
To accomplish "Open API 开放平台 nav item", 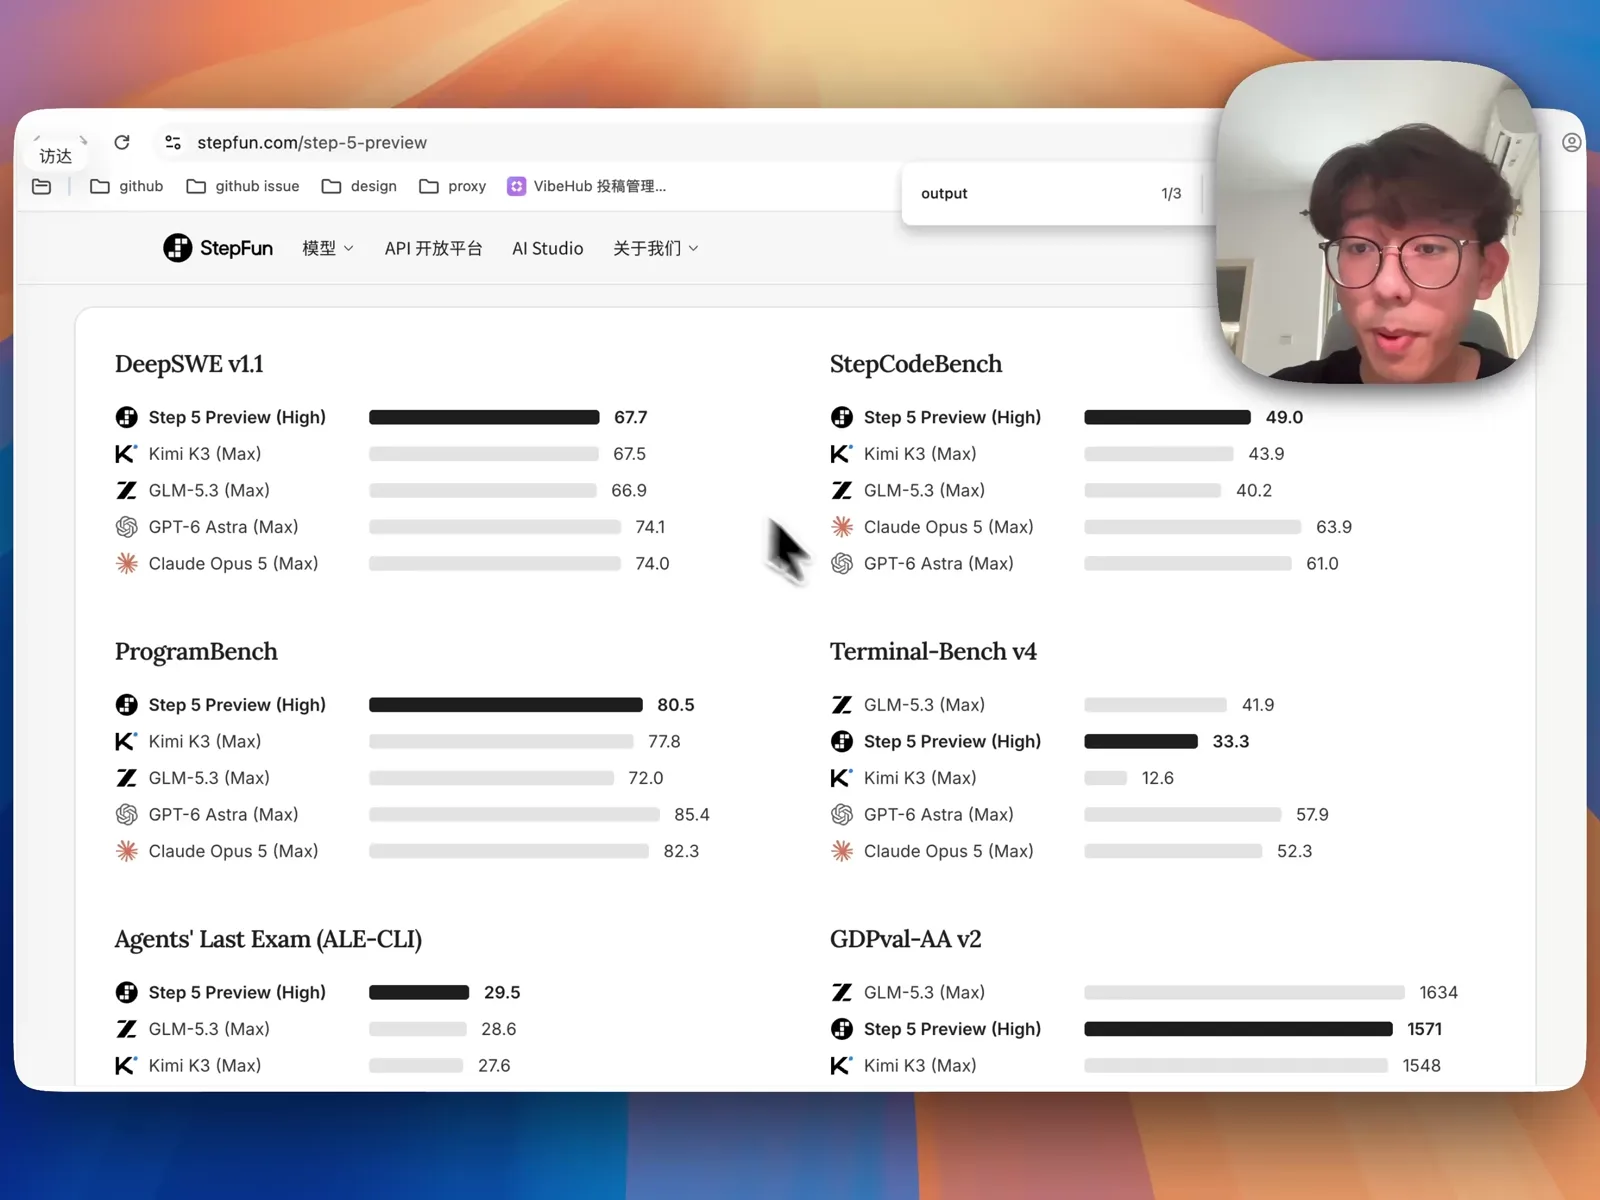I will pos(433,248).
